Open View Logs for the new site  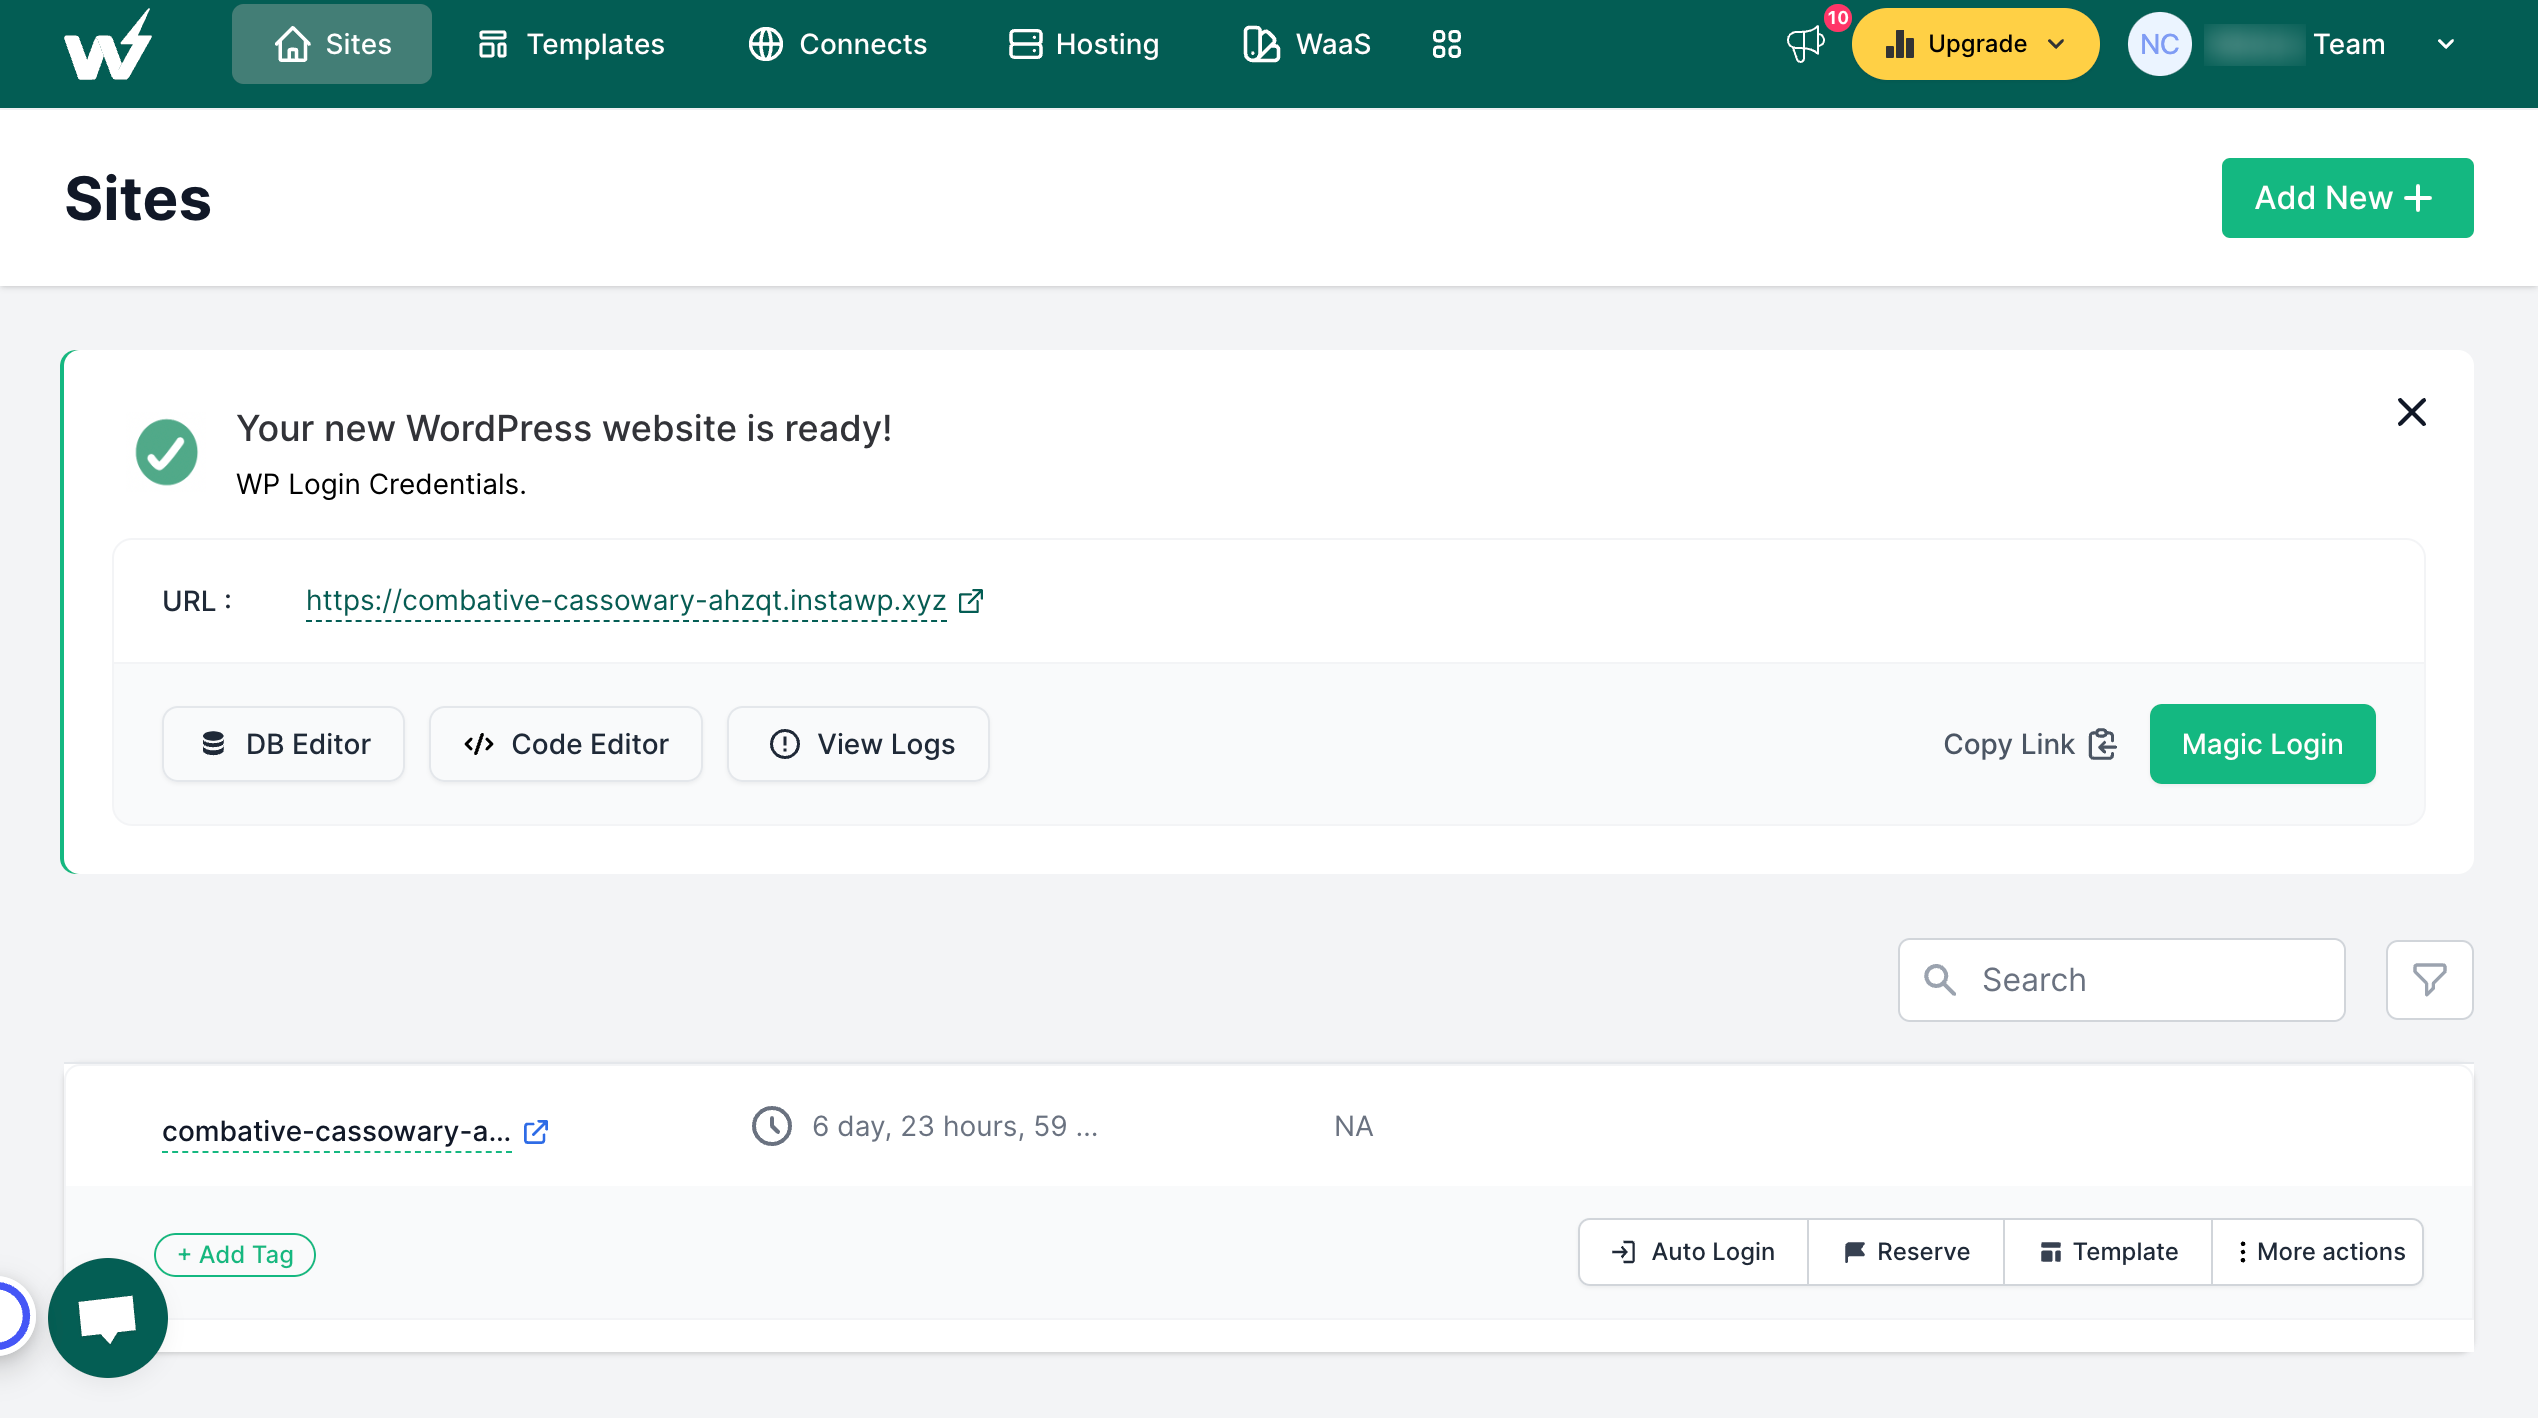pyautogui.click(x=857, y=744)
